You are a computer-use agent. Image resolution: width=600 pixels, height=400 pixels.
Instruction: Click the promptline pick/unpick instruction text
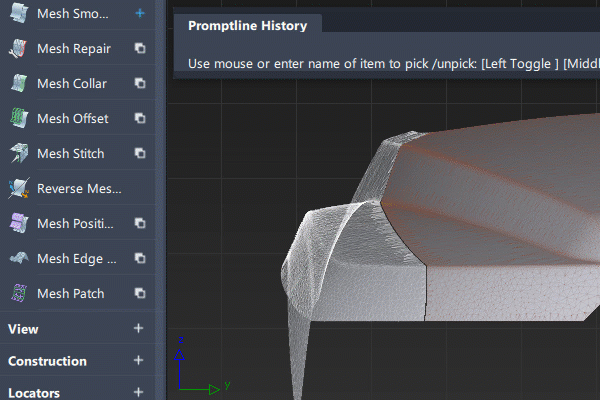pyautogui.click(x=394, y=64)
